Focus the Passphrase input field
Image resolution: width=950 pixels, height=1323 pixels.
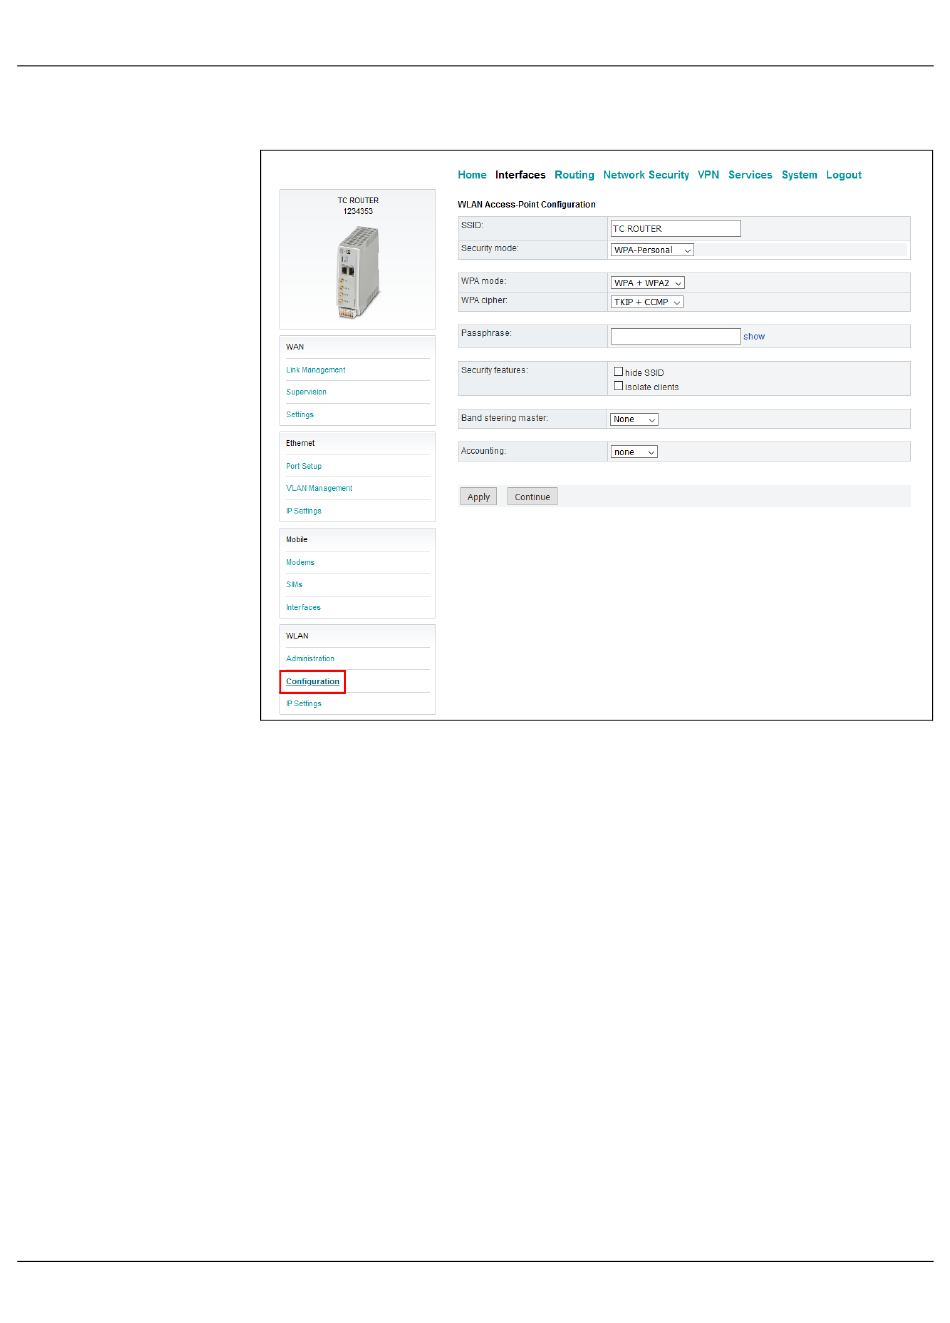coord(675,336)
